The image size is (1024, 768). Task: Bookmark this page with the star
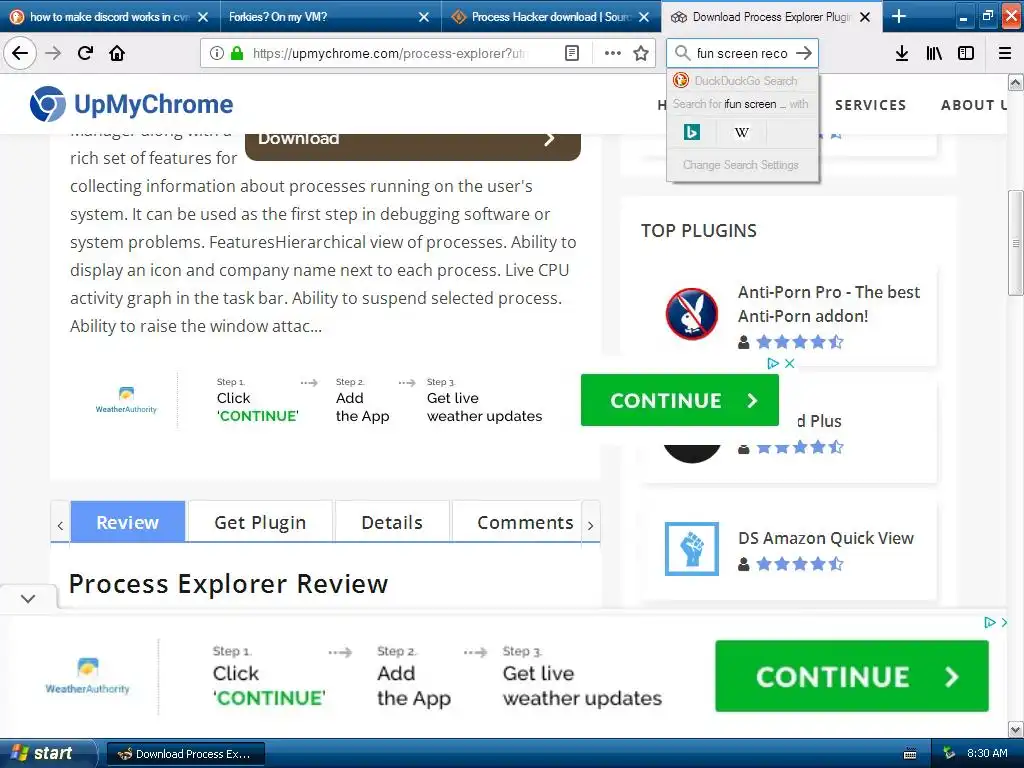[x=641, y=53]
